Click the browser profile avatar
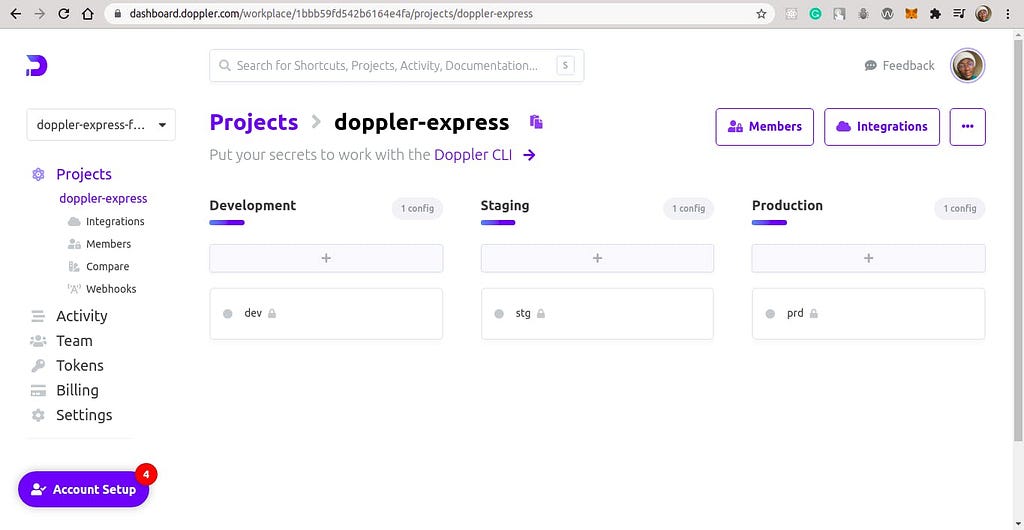 click(983, 14)
